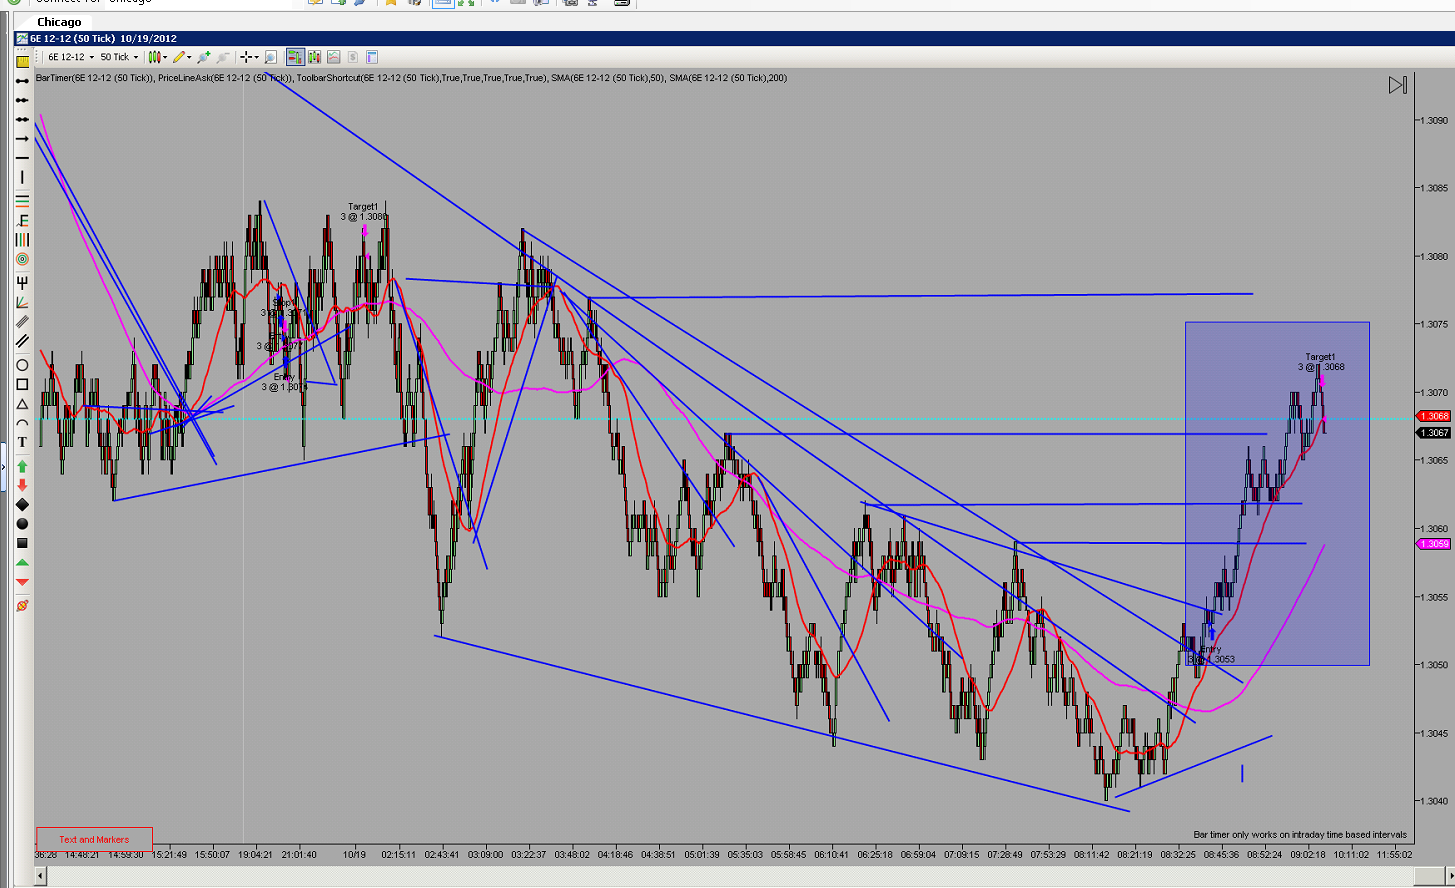
Task: Select the Ray arrow tool
Action: click(x=22, y=139)
